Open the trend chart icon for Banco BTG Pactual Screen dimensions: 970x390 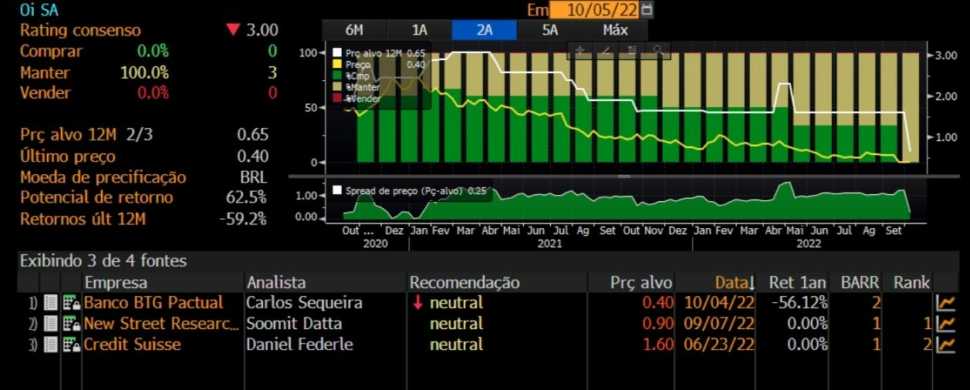(x=945, y=303)
